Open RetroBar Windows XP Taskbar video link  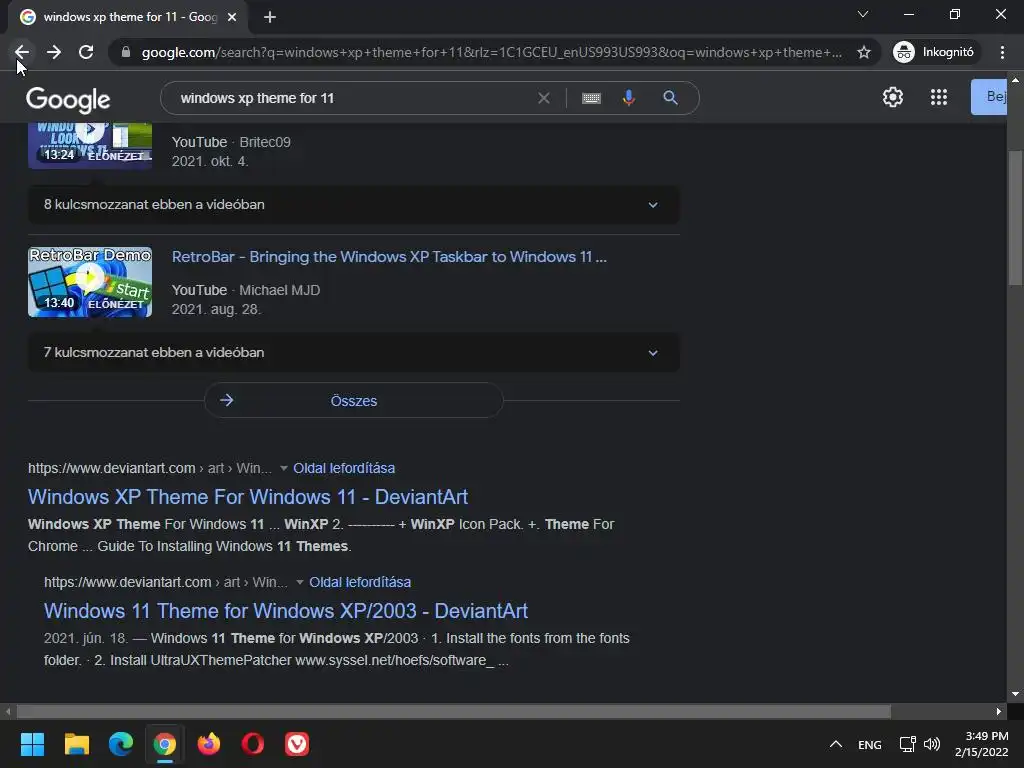coord(389,257)
